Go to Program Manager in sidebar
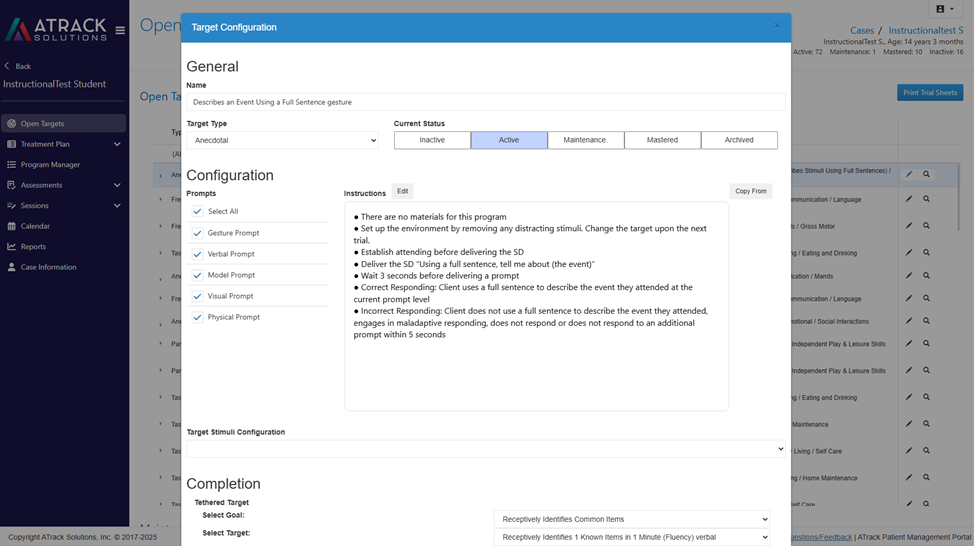The height and width of the screenshot is (546, 975). coord(63,164)
